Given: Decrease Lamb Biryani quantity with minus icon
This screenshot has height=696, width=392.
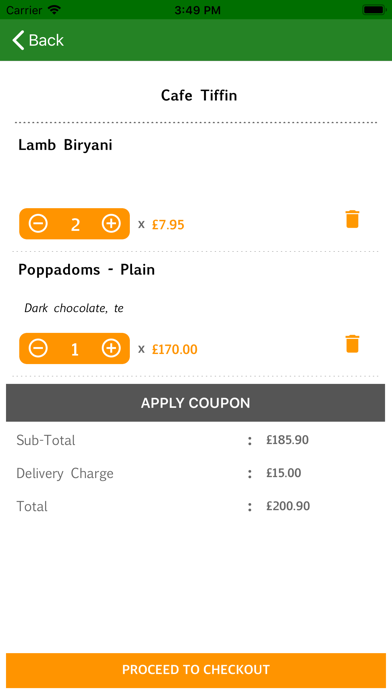Looking at the screenshot, I should (38, 224).
